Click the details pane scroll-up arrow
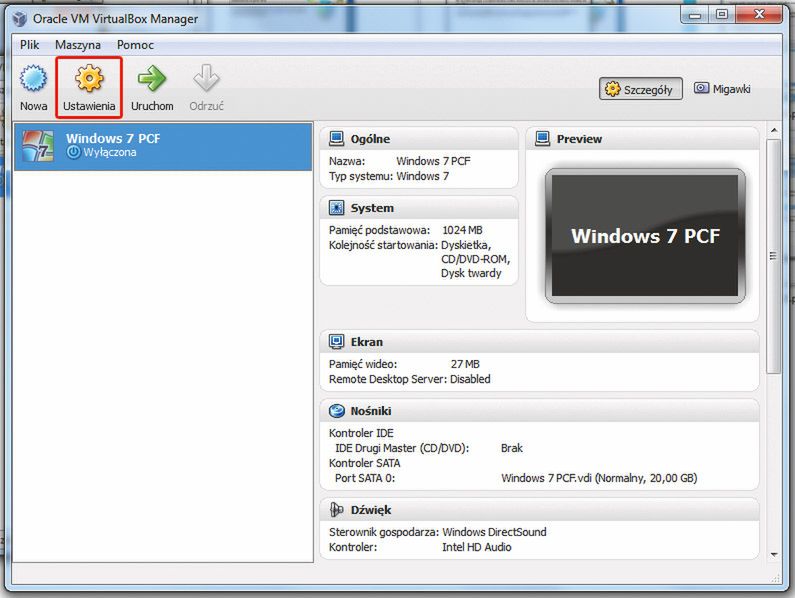Image resolution: width=795 pixels, height=598 pixels. click(x=774, y=130)
